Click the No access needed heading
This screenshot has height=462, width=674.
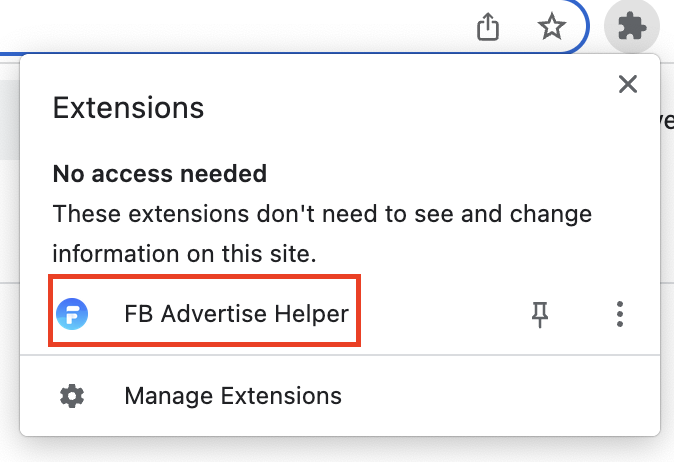point(159,174)
